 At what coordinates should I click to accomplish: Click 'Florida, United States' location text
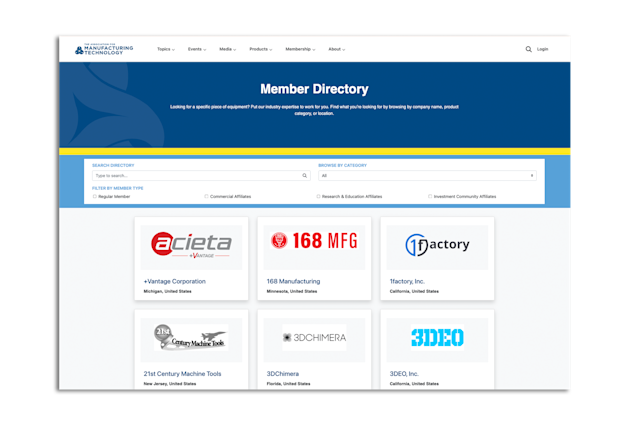(288, 384)
